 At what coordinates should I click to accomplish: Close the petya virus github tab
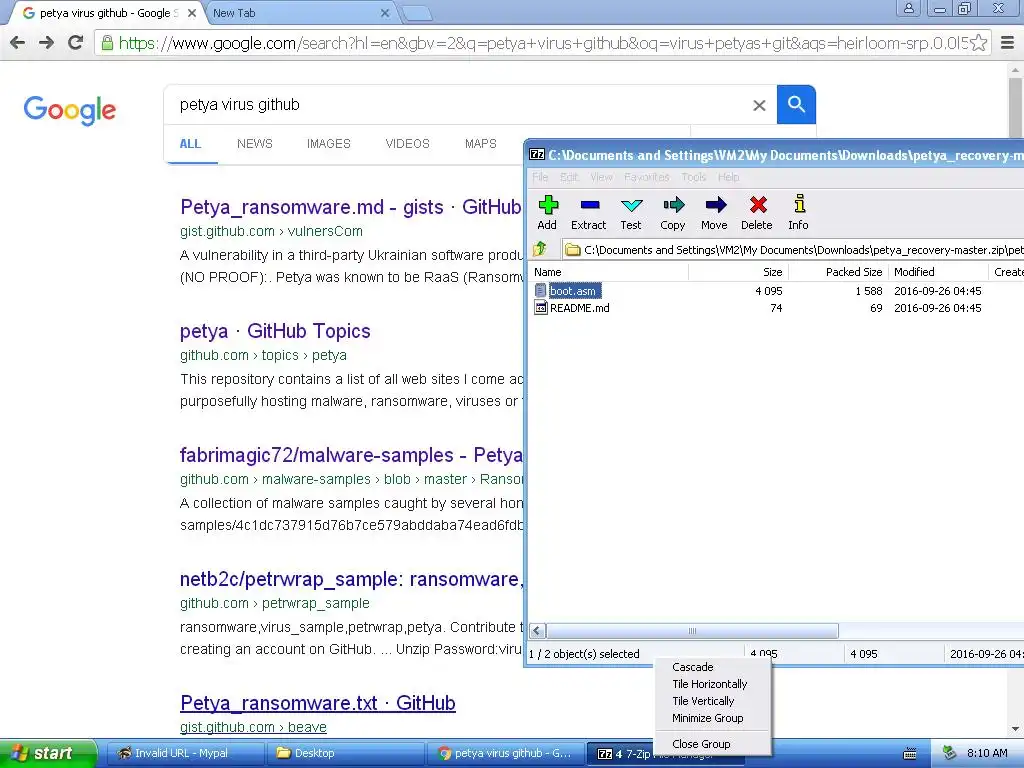click(x=192, y=13)
